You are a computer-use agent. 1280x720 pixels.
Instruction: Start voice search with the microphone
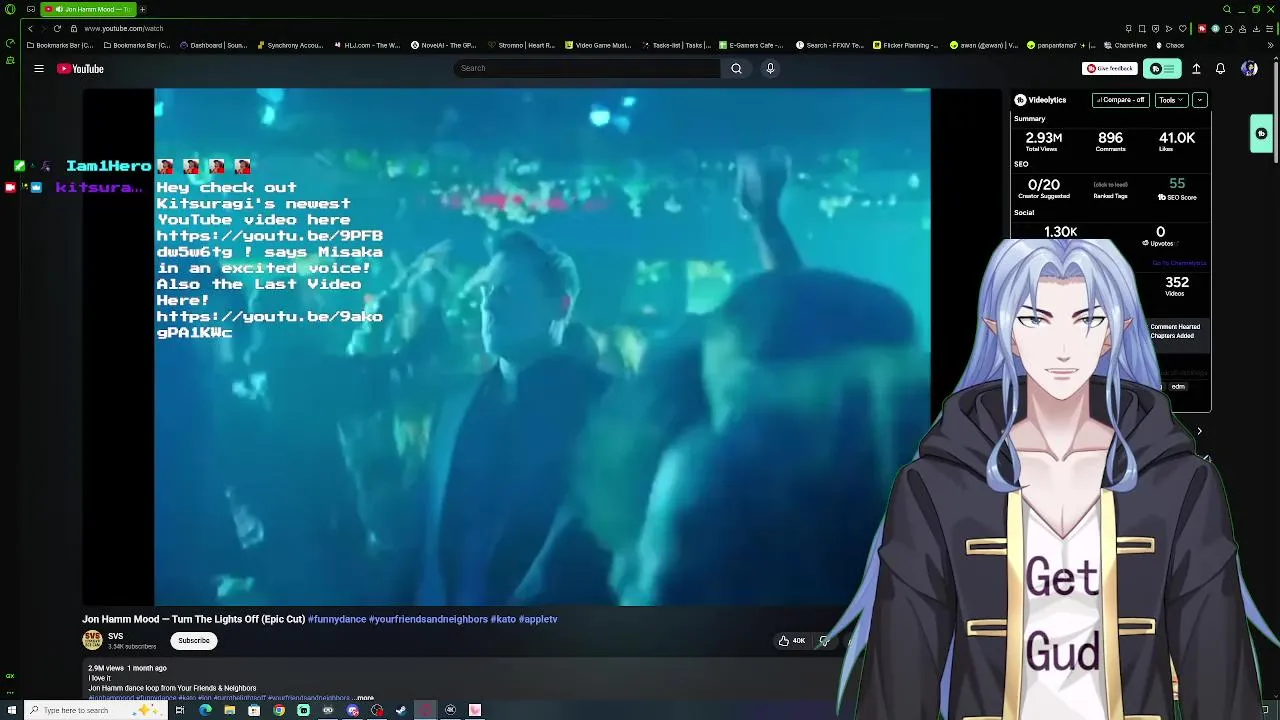[x=770, y=68]
